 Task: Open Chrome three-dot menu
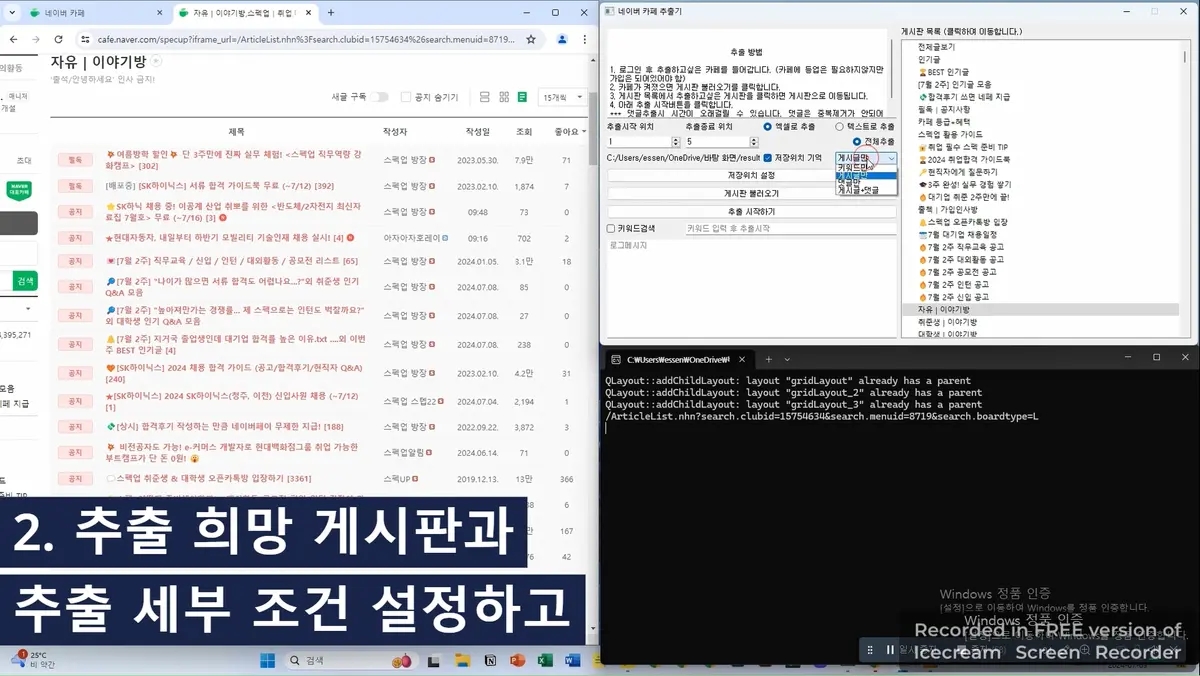coord(586,39)
